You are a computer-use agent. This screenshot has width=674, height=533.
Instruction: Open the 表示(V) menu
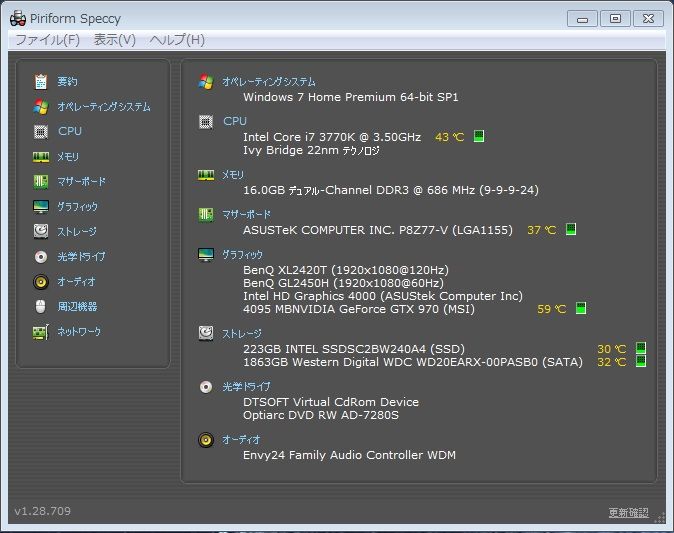(115, 40)
